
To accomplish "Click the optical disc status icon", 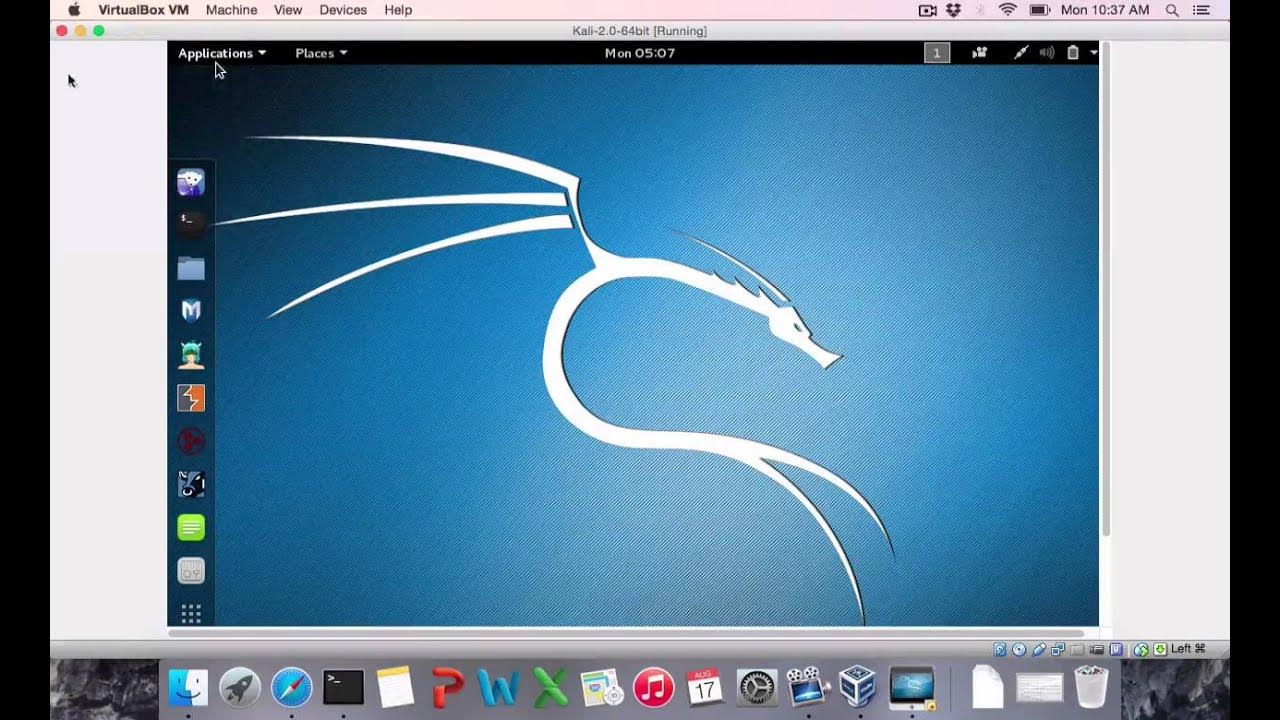I will [1019, 649].
